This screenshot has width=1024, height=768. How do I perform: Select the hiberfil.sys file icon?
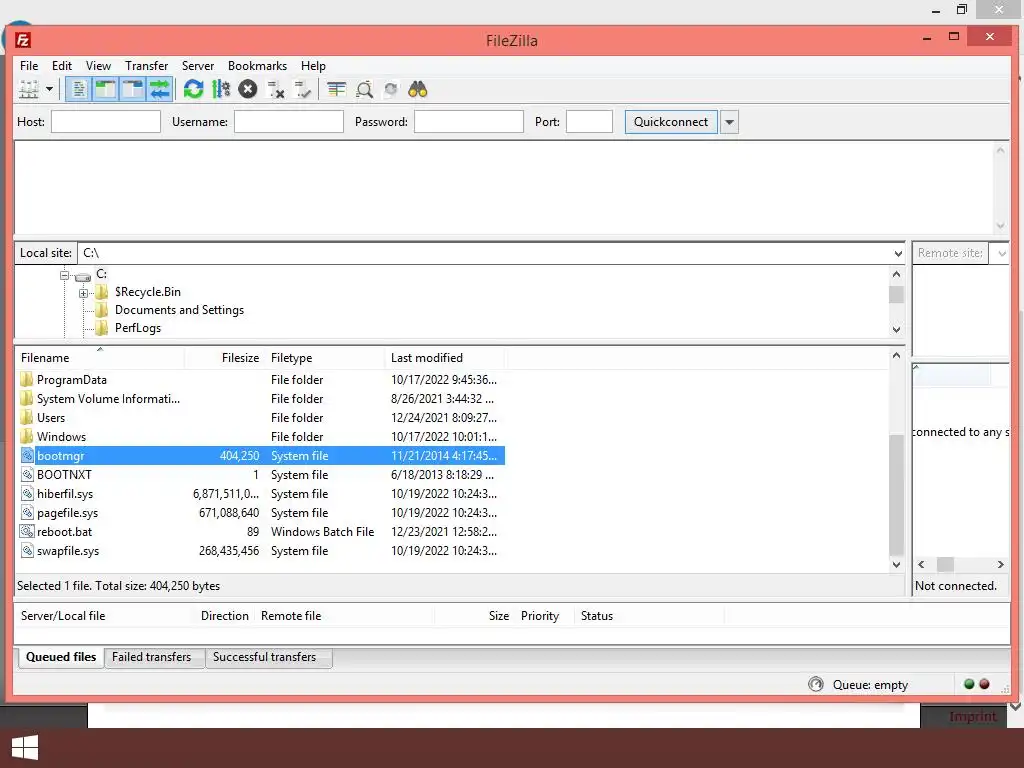27,494
